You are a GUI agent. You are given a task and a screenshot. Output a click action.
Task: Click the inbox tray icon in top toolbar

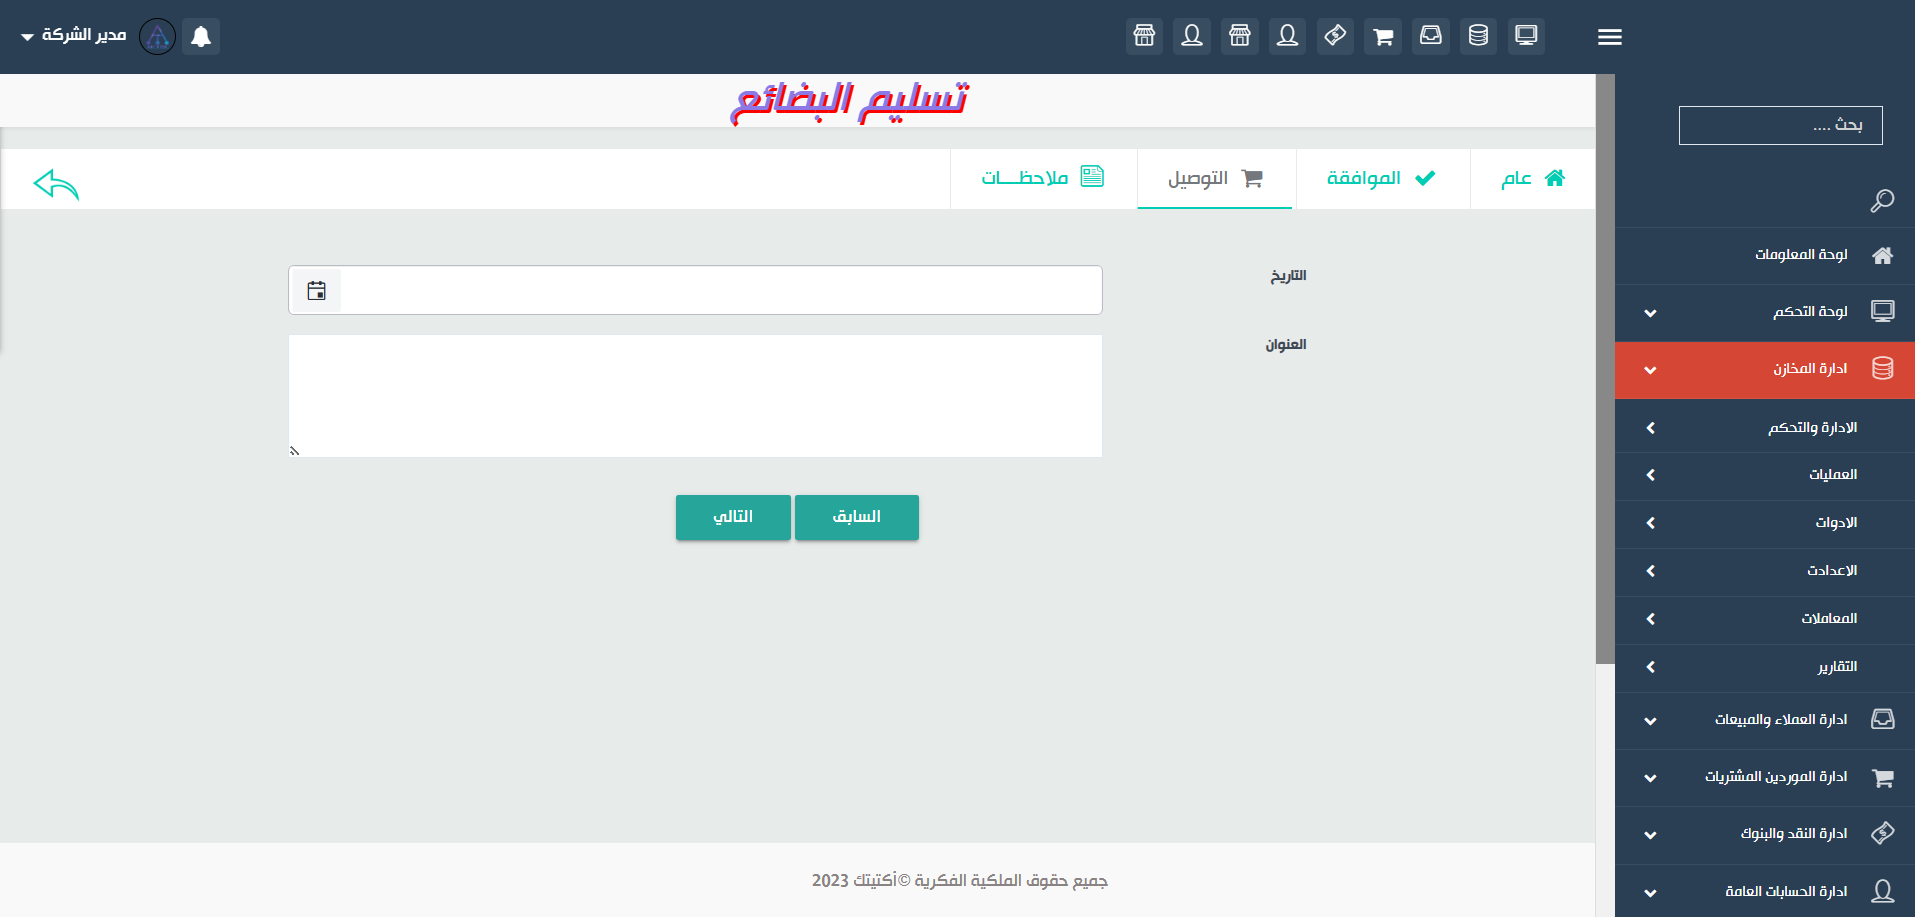click(x=1431, y=36)
